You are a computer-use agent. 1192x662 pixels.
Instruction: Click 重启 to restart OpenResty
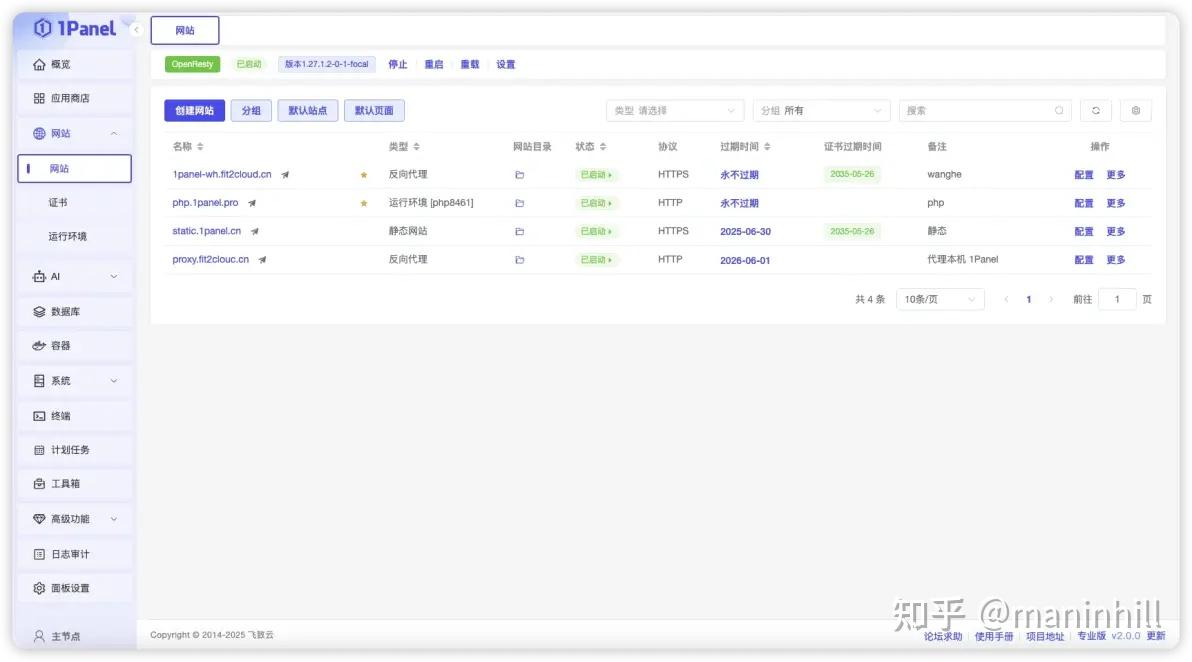pos(433,65)
